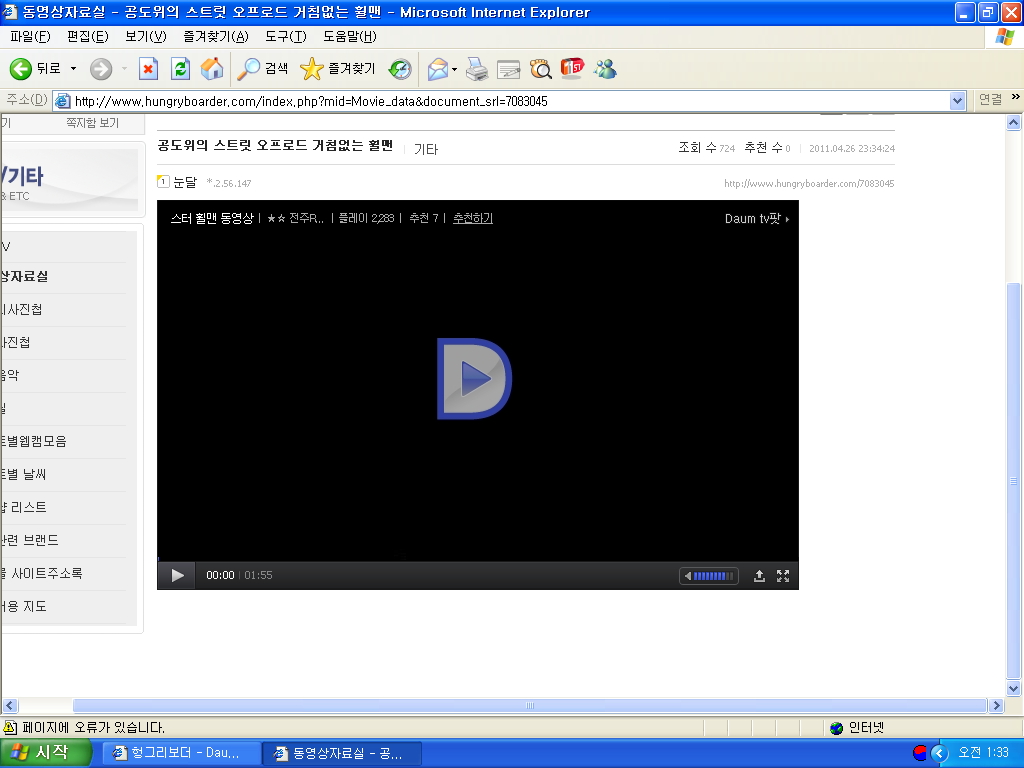Expand hidden tray icons arrow
This screenshot has height=768, width=1024.
(x=939, y=753)
